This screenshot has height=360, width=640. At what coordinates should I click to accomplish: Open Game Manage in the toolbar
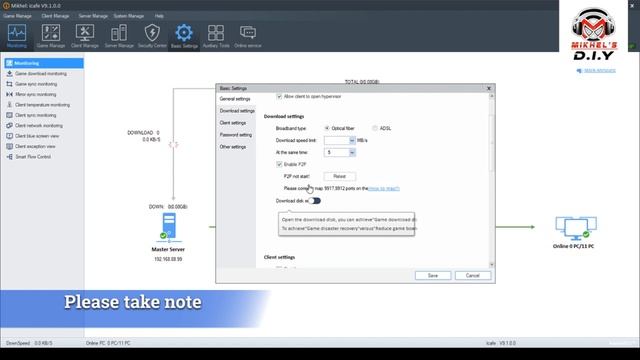51,36
